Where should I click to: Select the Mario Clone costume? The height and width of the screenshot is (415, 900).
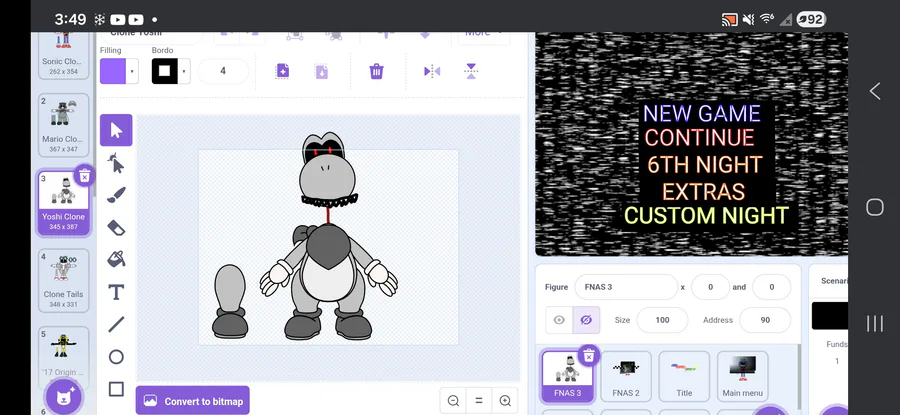pyautogui.click(x=63, y=125)
